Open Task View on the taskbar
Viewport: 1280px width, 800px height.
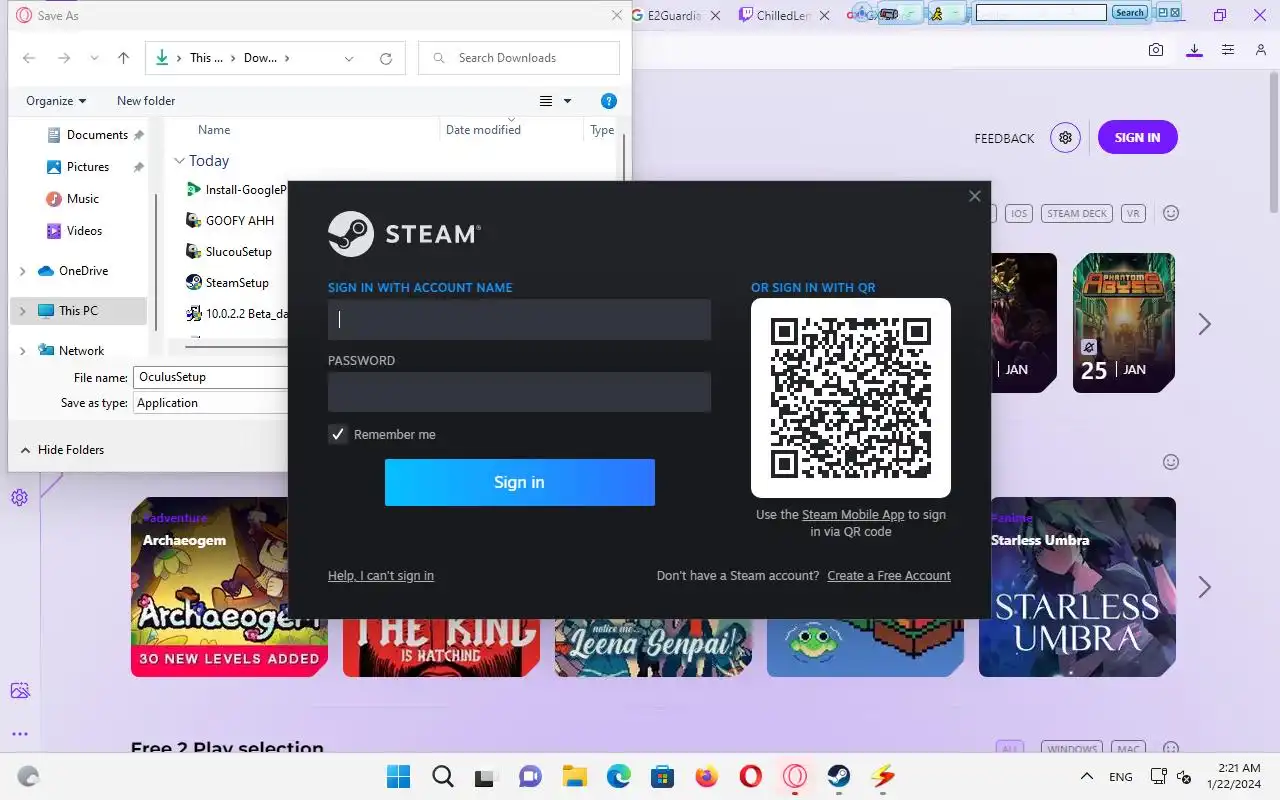tap(486, 776)
